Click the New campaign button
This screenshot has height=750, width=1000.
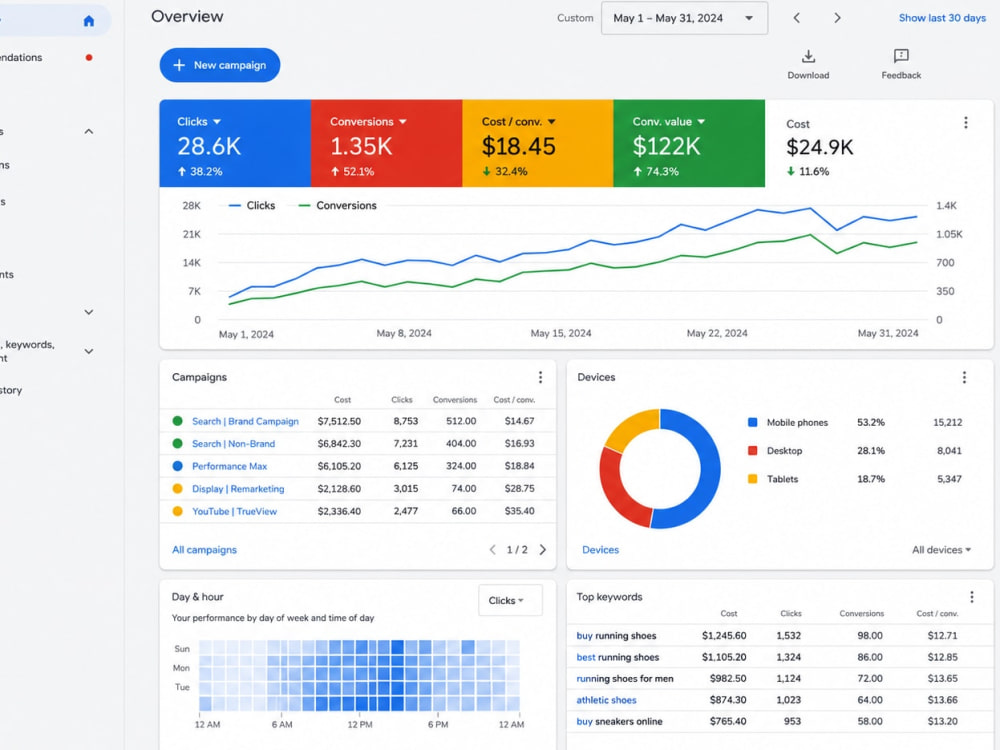pos(219,65)
